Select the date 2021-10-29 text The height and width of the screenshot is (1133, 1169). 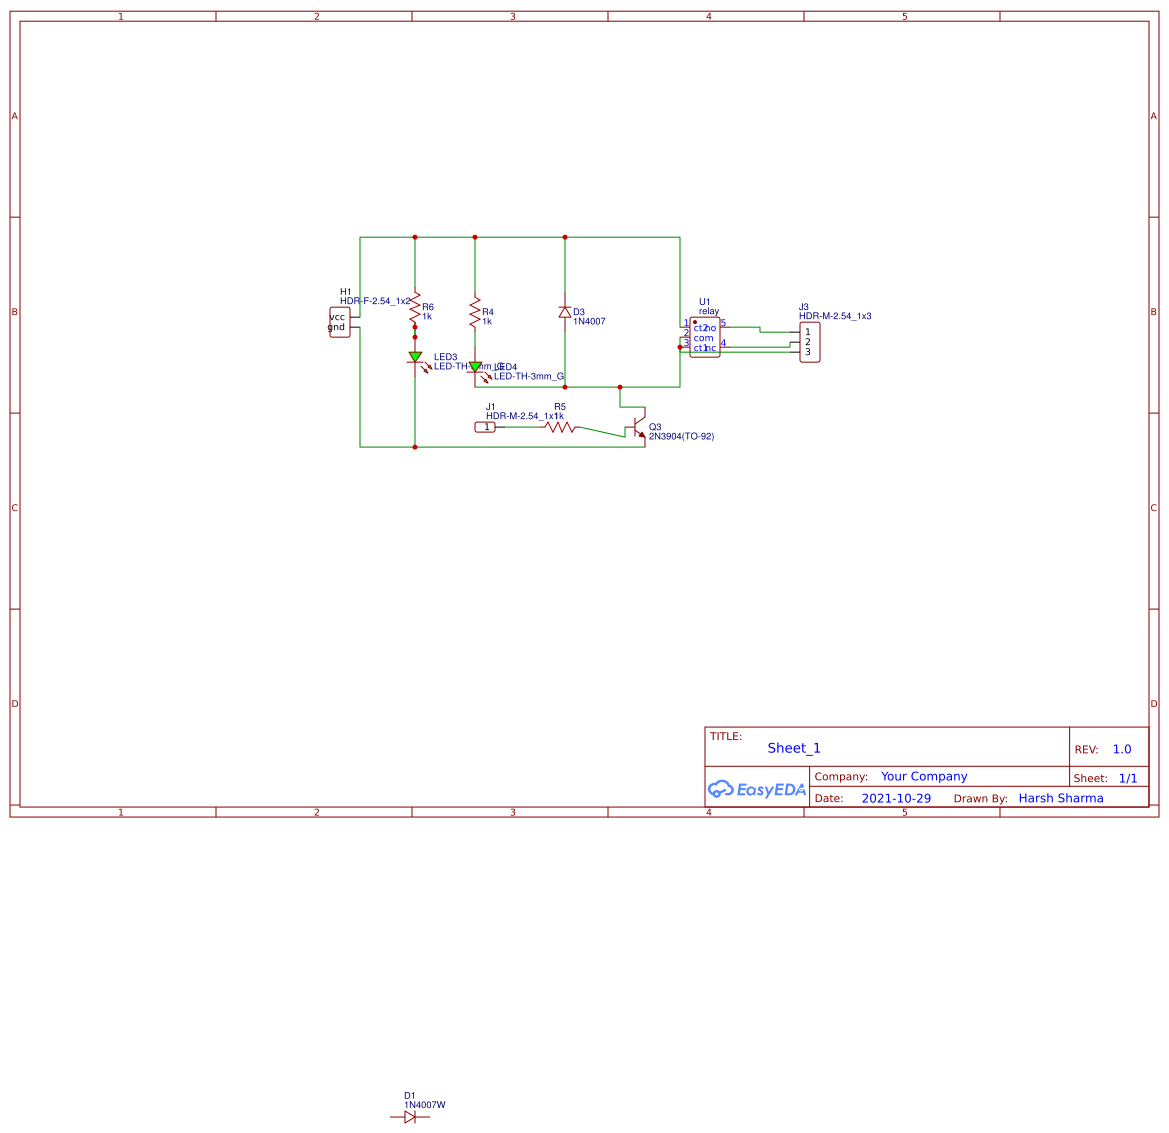[x=897, y=798]
